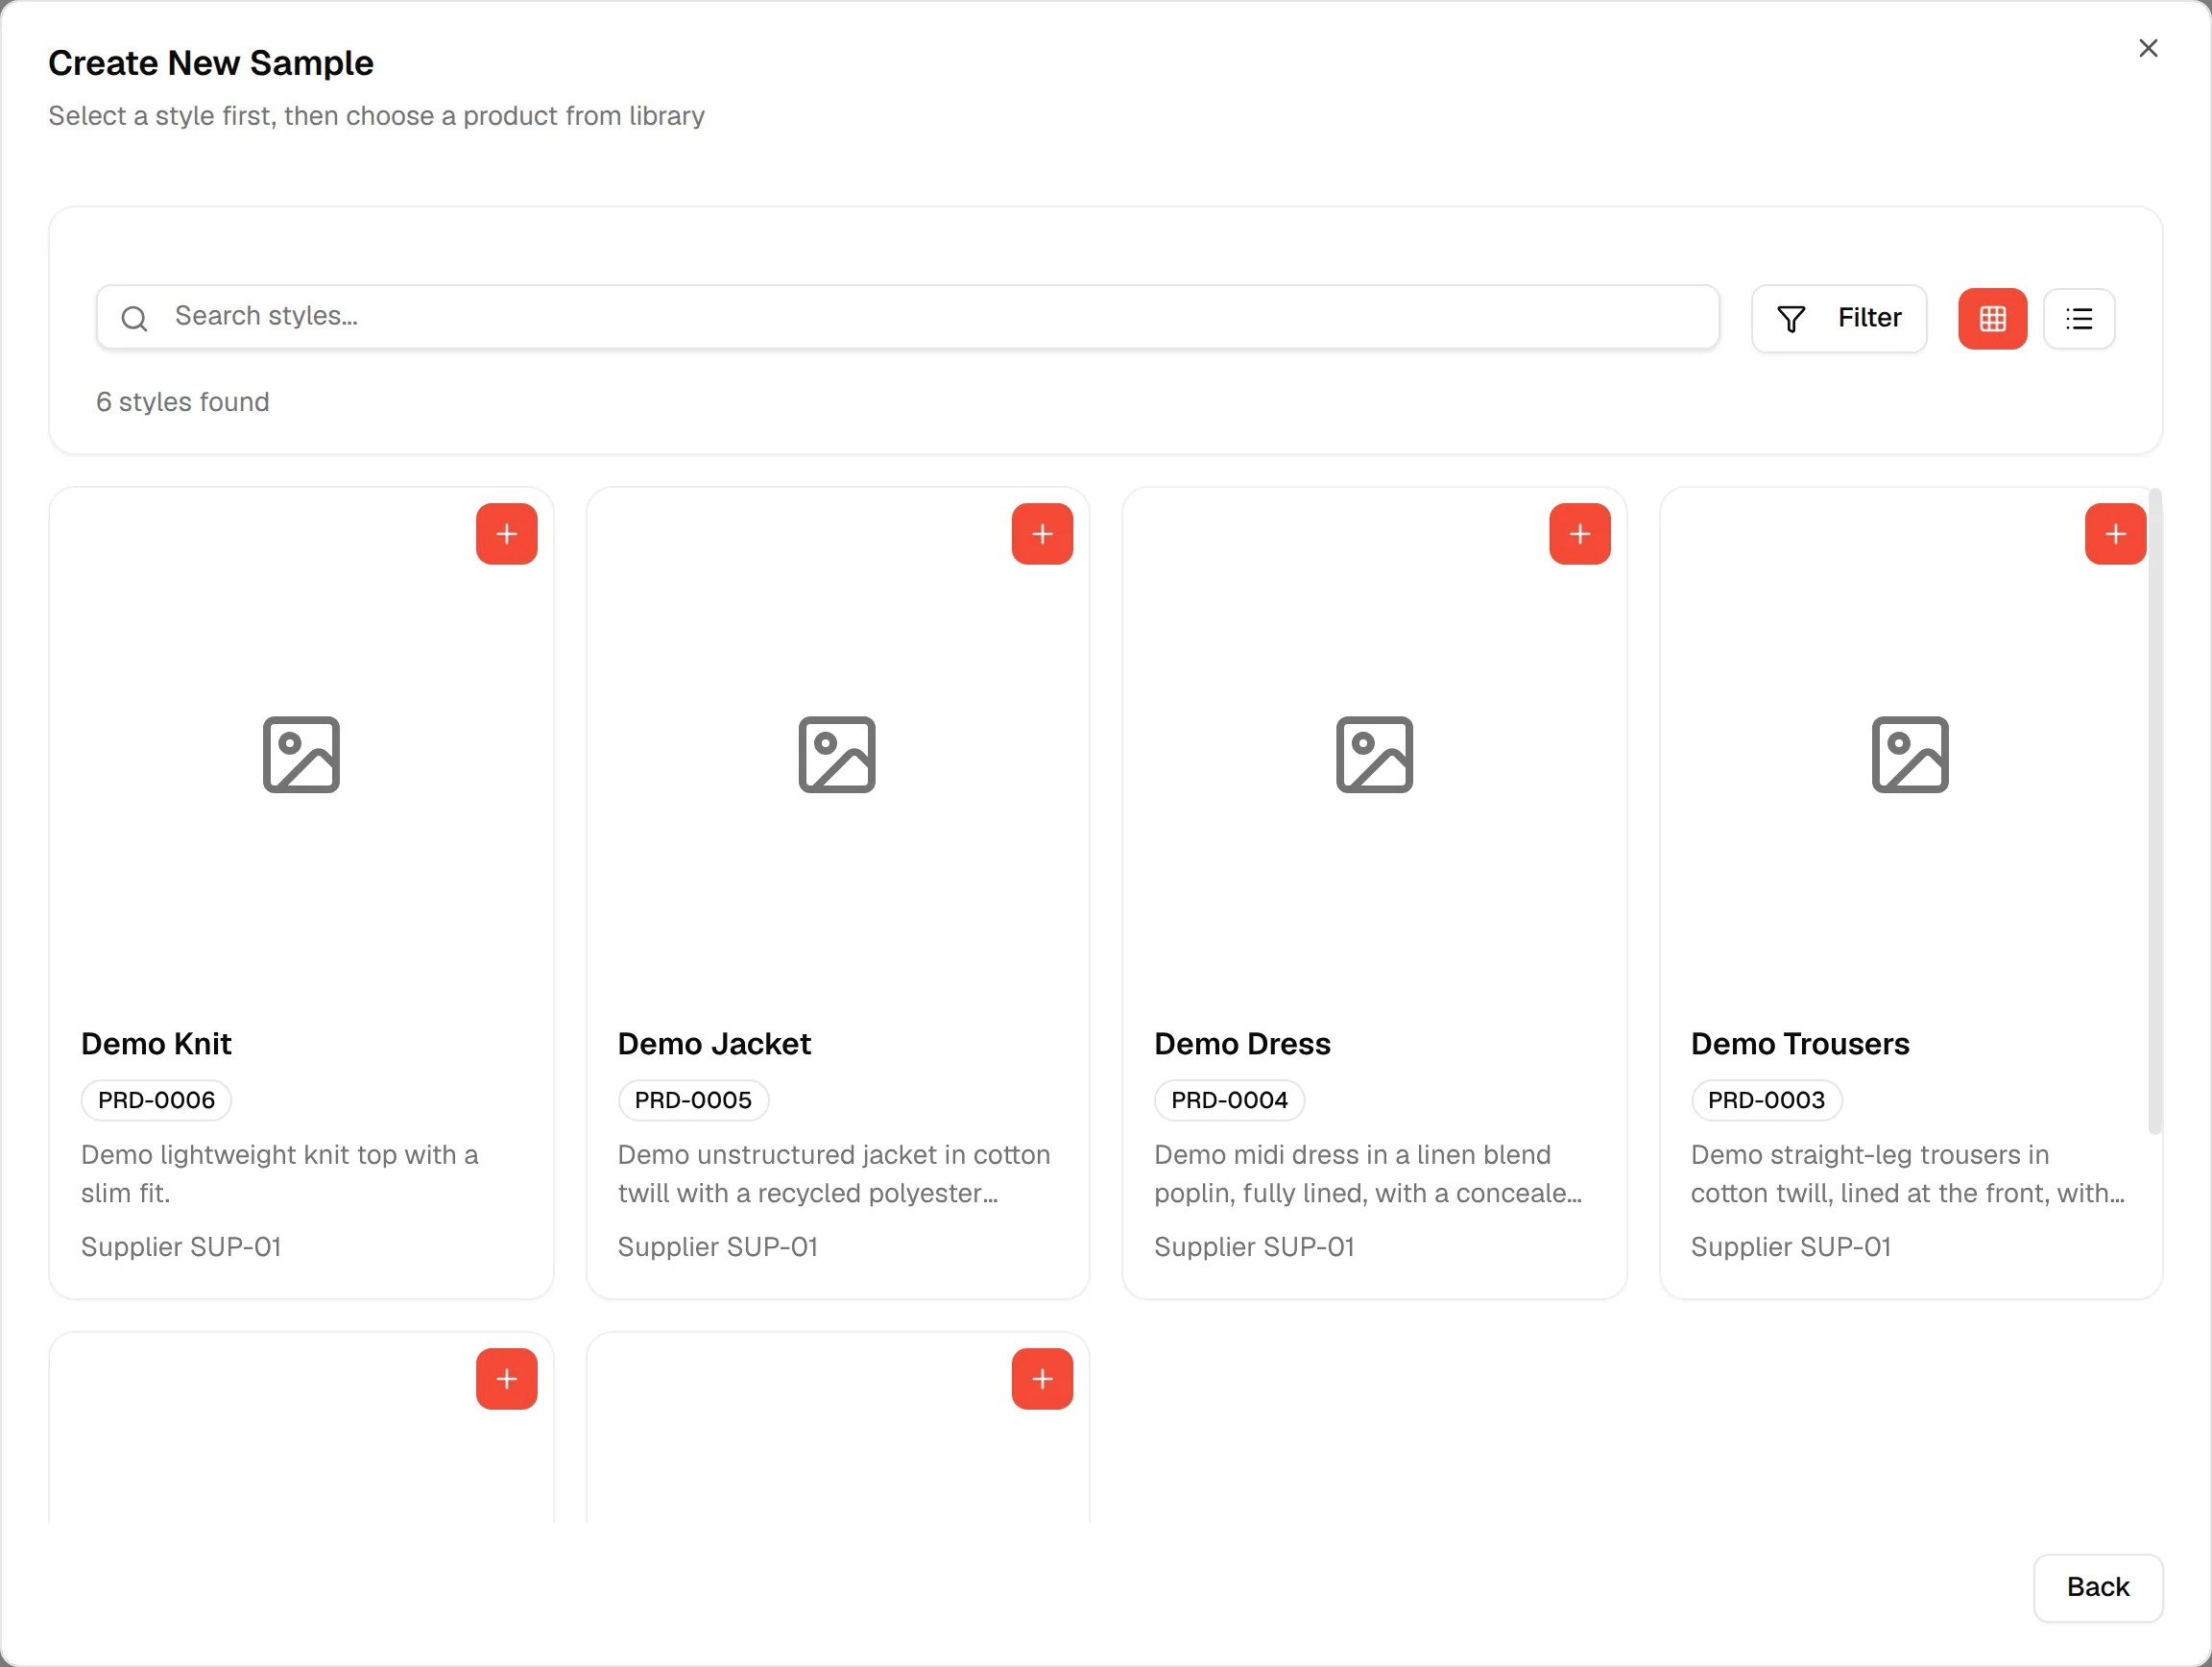Click the '6 styles found' text
This screenshot has height=1667, width=2212.
click(x=183, y=402)
